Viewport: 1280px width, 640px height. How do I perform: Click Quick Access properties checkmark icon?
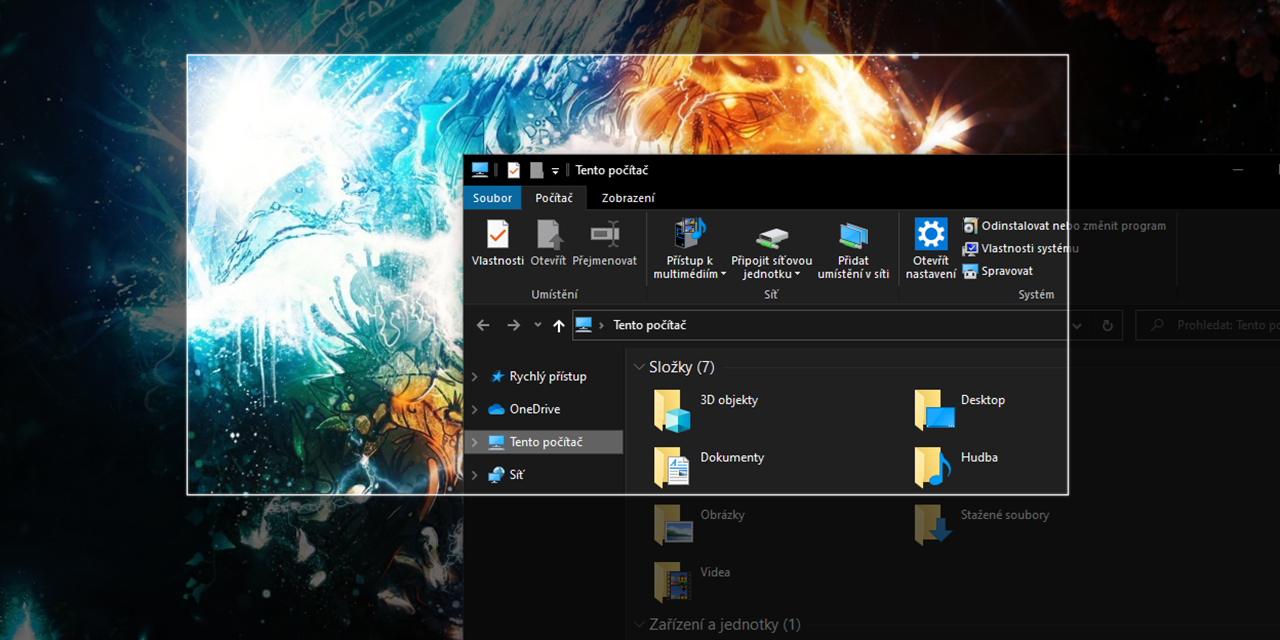(514, 170)
